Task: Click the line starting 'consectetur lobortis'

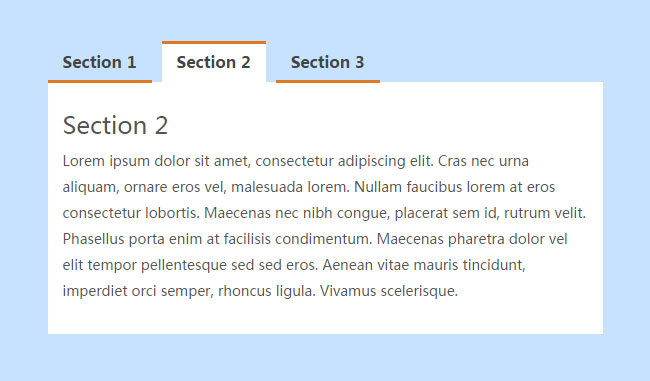Action: pyautogui.click(x=324, y=213)
